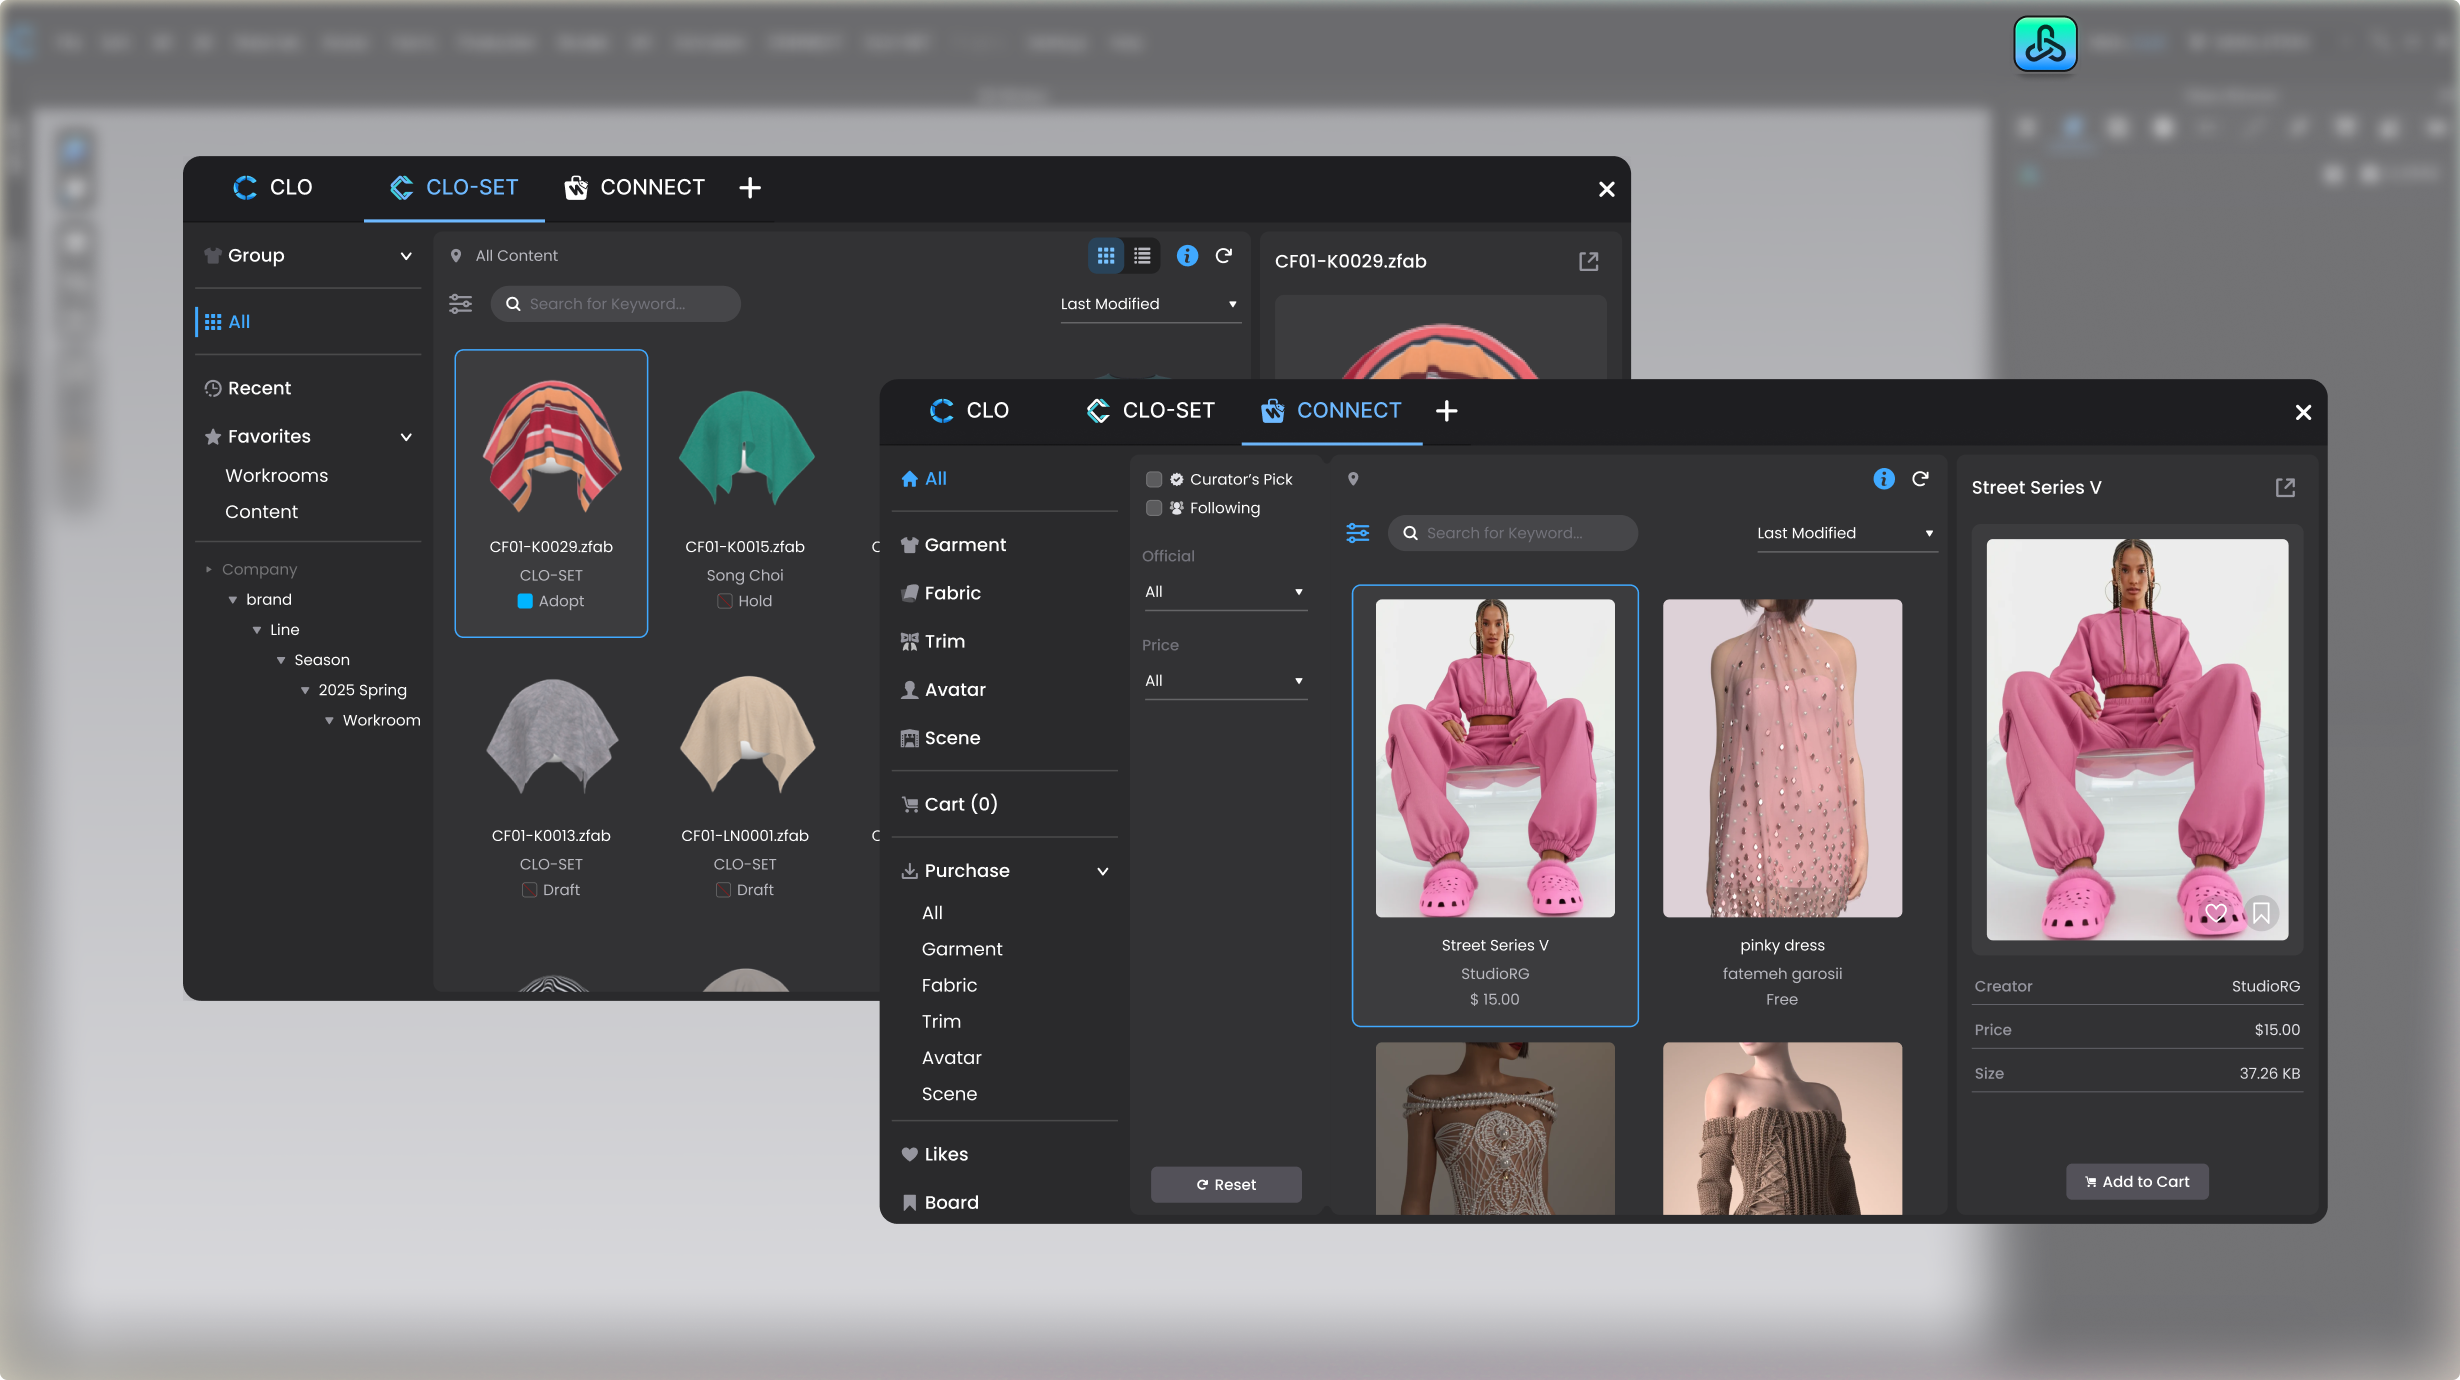This screenshot has height=1380, width=2460.
Task: Select CONNECT tab in front window
Action: point(1331,411)
